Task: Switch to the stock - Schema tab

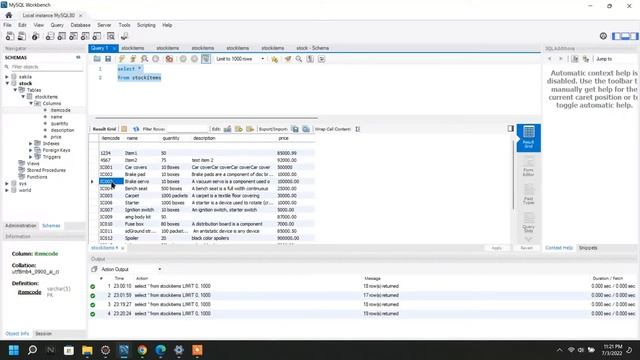Action: click(x=312, y=48)
